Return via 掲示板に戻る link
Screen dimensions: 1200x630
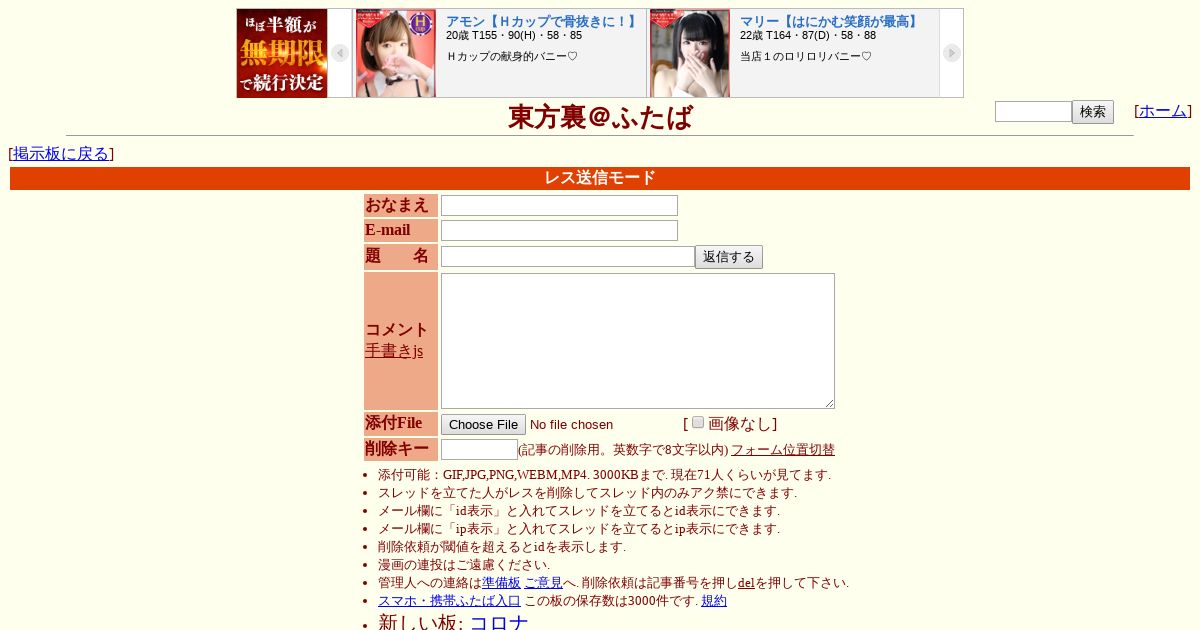click(61, 154)
